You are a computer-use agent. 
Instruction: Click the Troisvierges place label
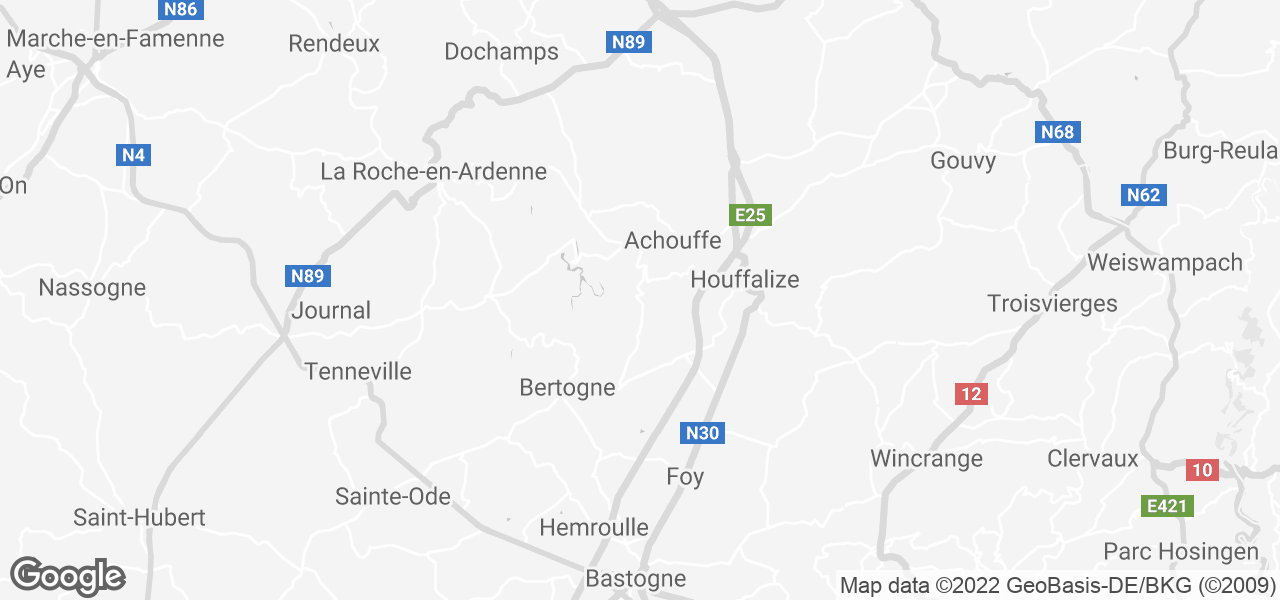1052,303
